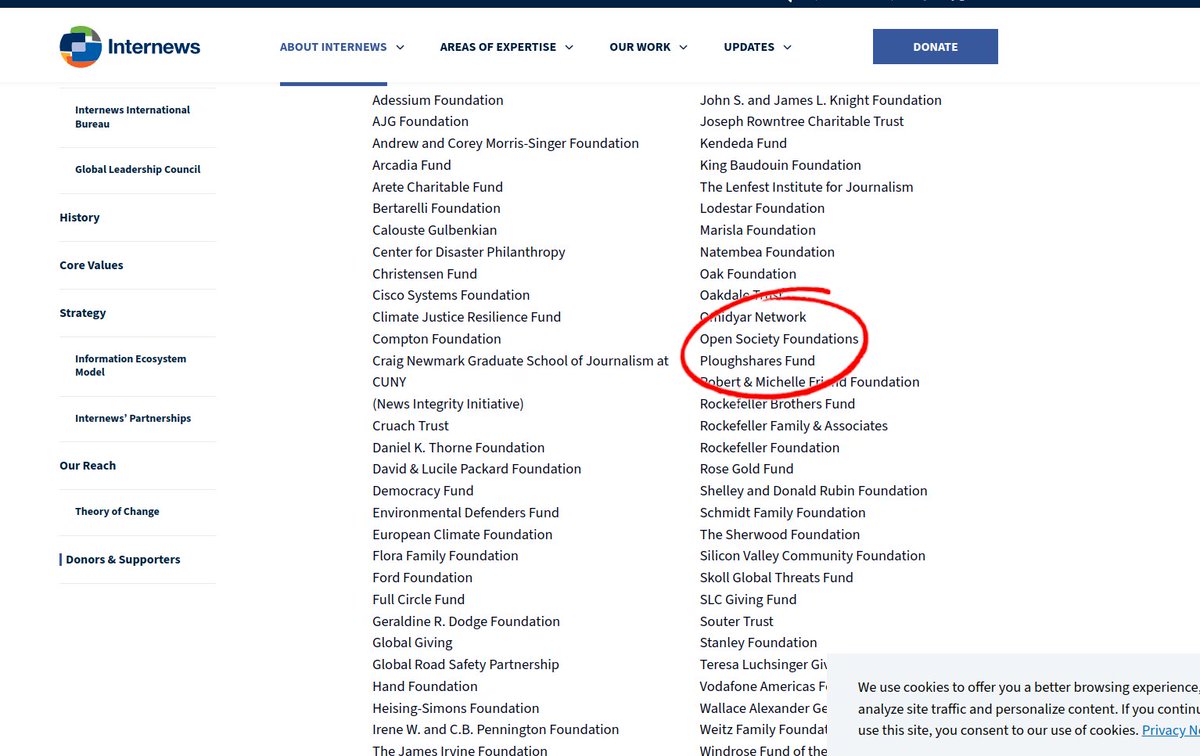The height and width of the screenshot is (756, 1200).
Task: Click Skoll Global Threats Fund entry
Action: tap(777, 578)
